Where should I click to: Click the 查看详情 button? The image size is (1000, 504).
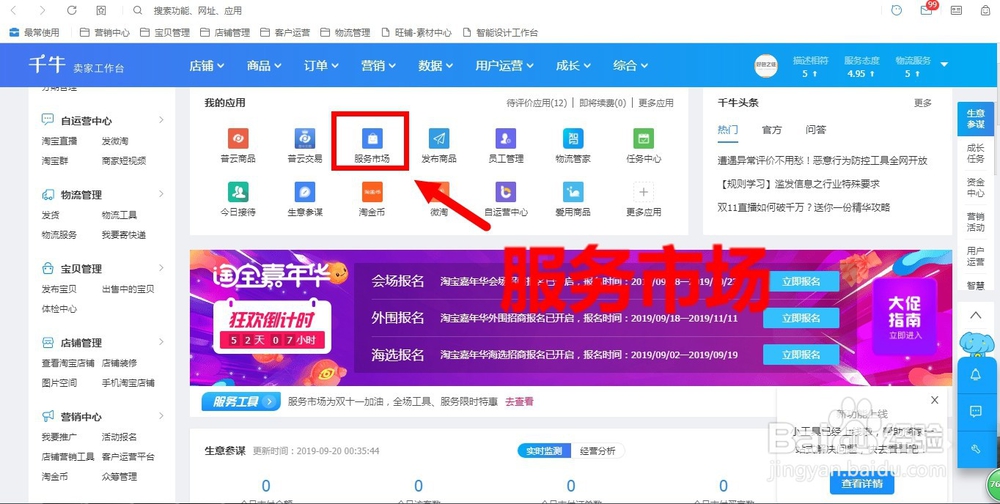pos(862,484)
